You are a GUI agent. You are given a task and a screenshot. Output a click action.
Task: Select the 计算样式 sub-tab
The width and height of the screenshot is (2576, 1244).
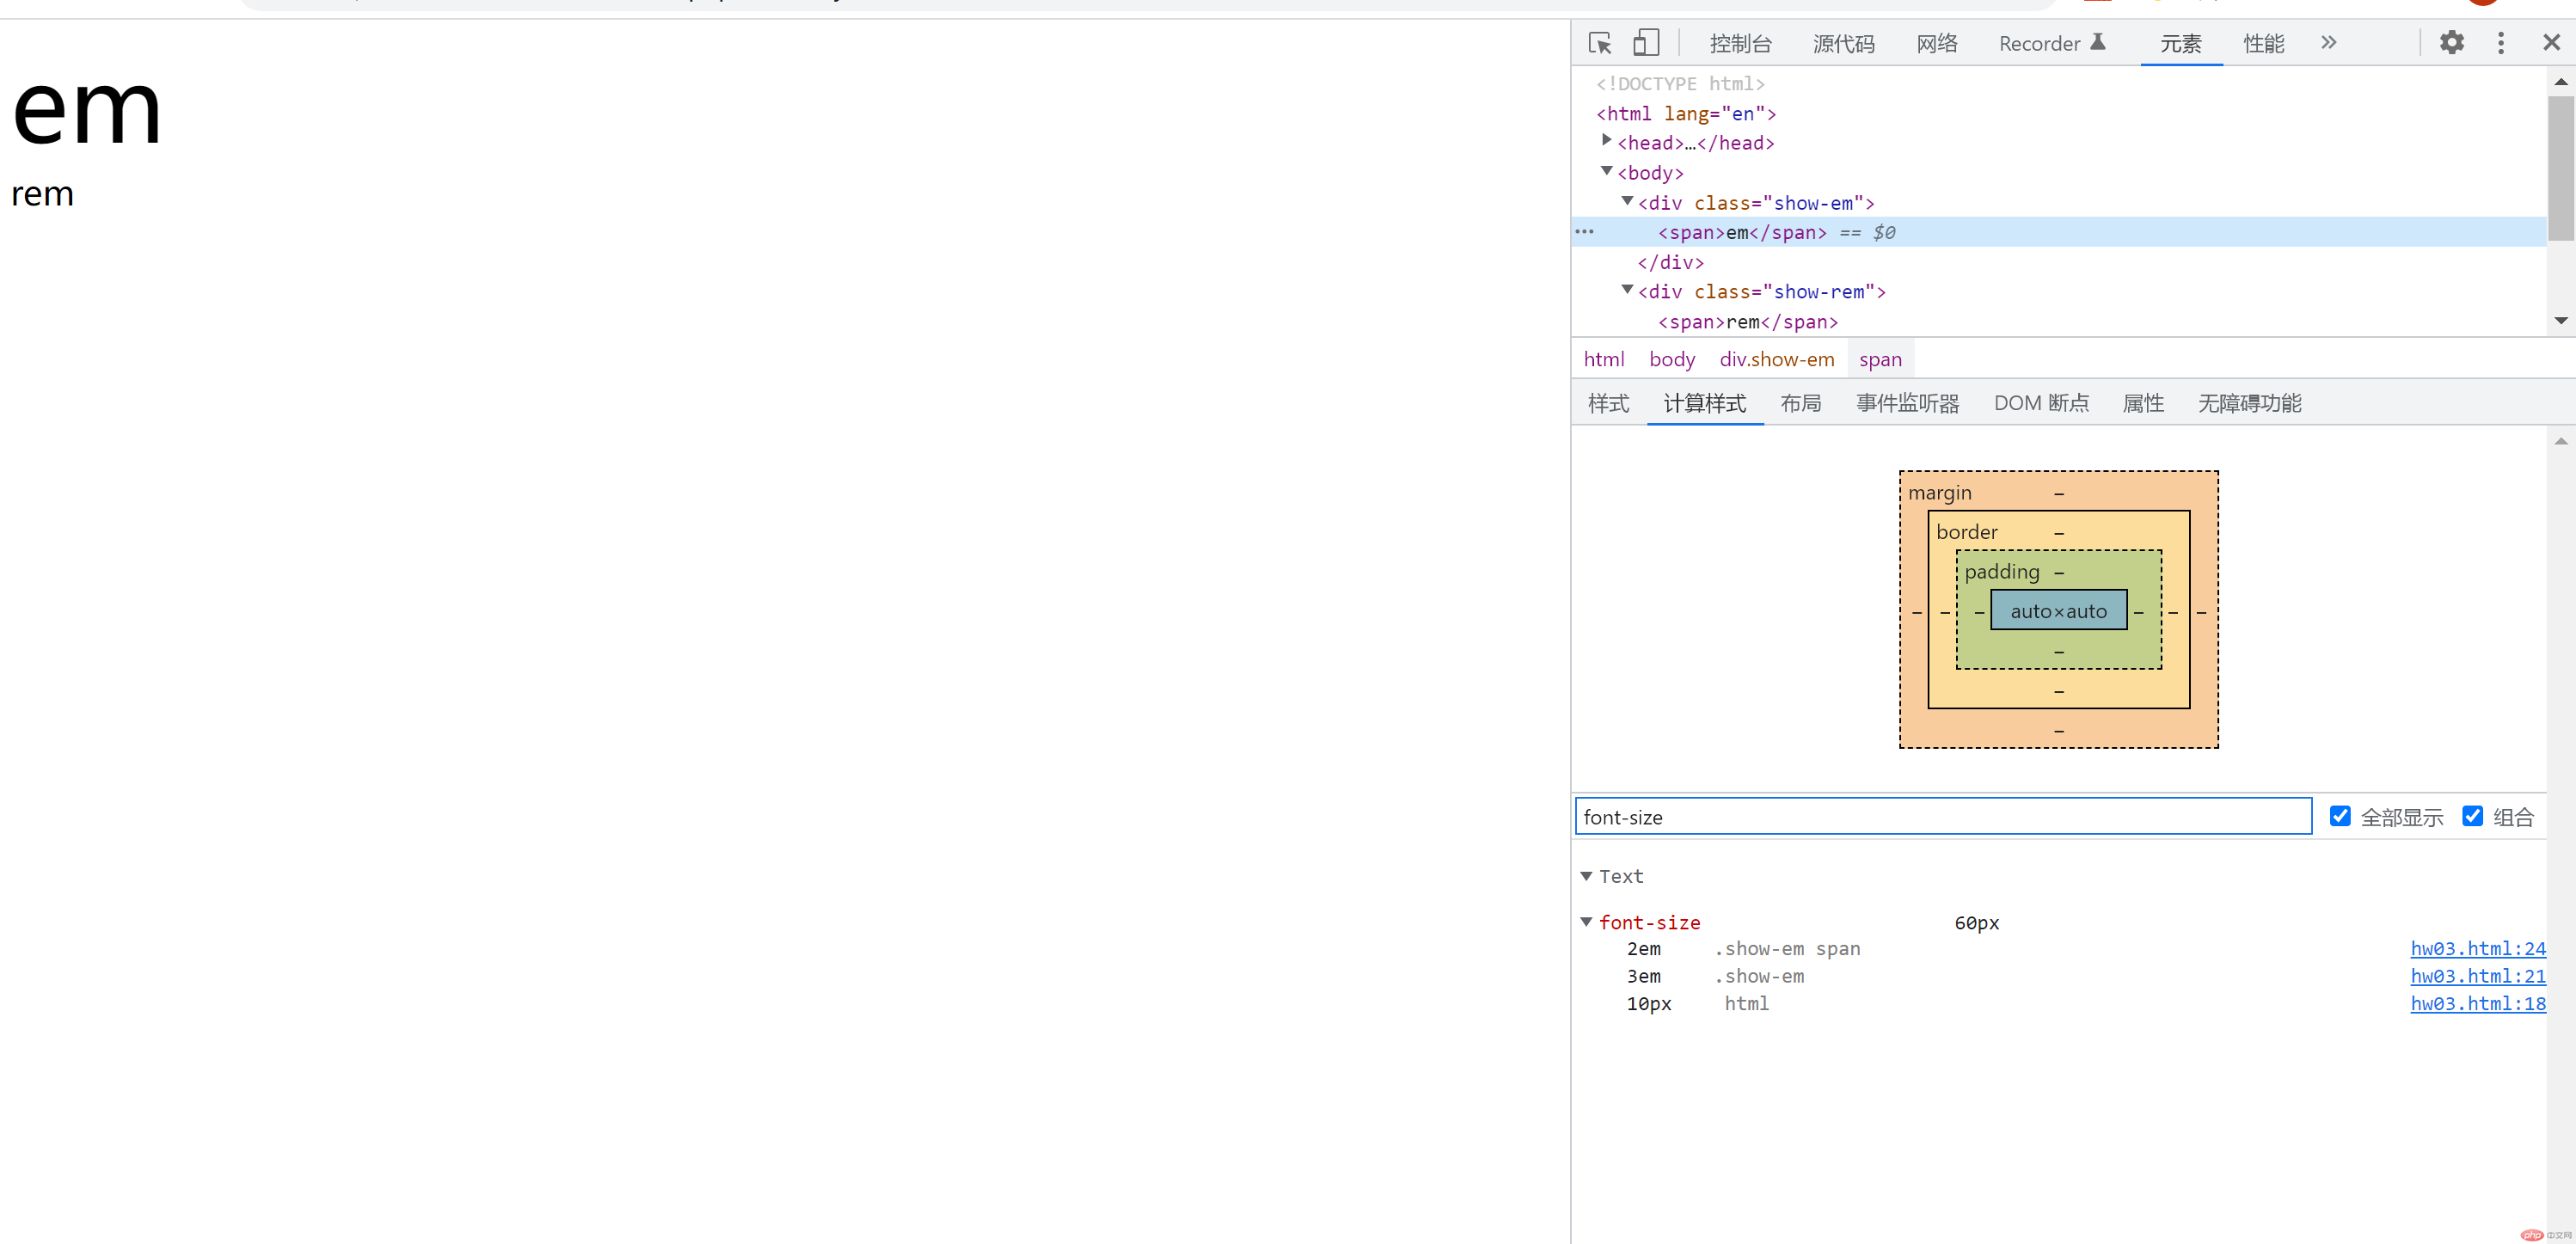[x=1704, y=403]
